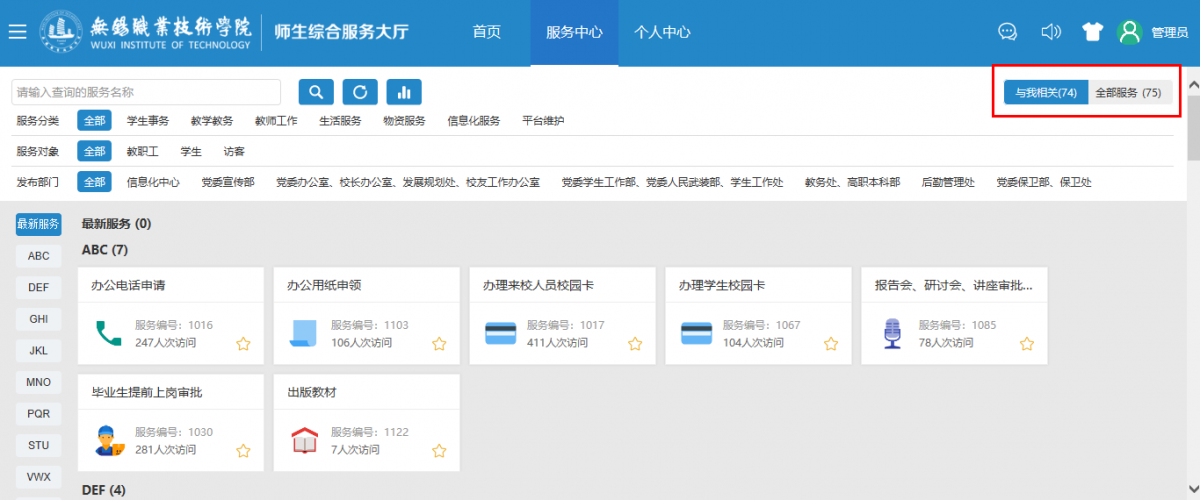Screen dimensions: 1200x500
Task: Select 全部 in 服务分类 row
Action: point(94,121)
